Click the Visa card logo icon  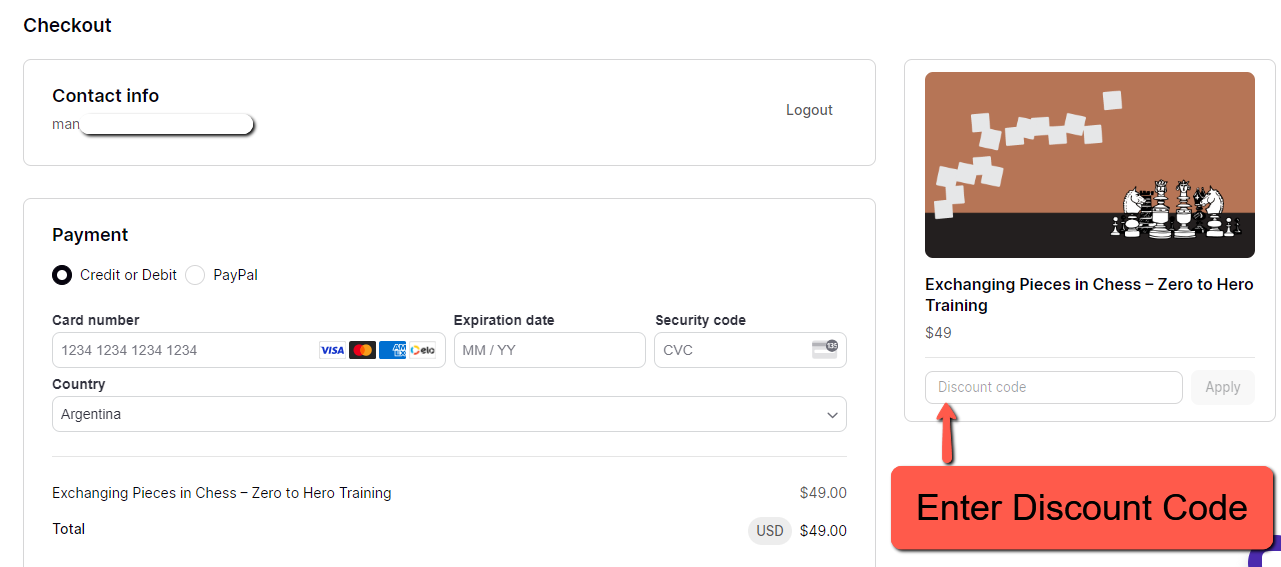(332, 350)
